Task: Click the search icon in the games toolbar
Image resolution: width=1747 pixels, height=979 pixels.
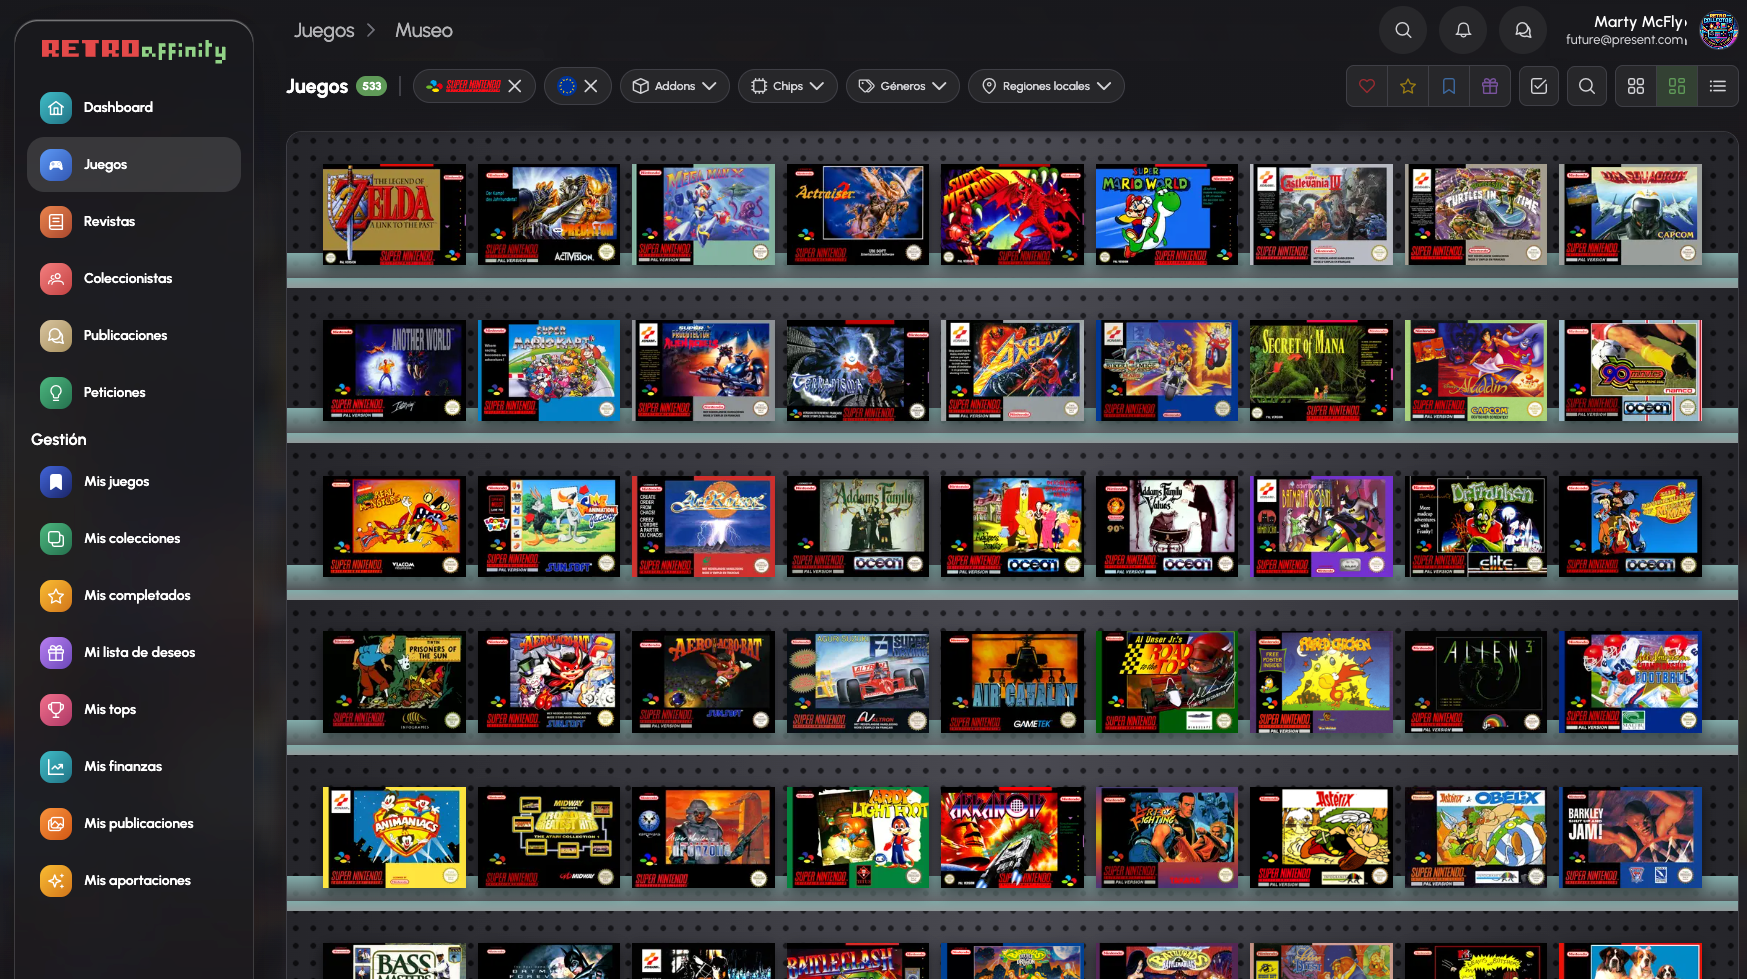Action: point(1587,86)
